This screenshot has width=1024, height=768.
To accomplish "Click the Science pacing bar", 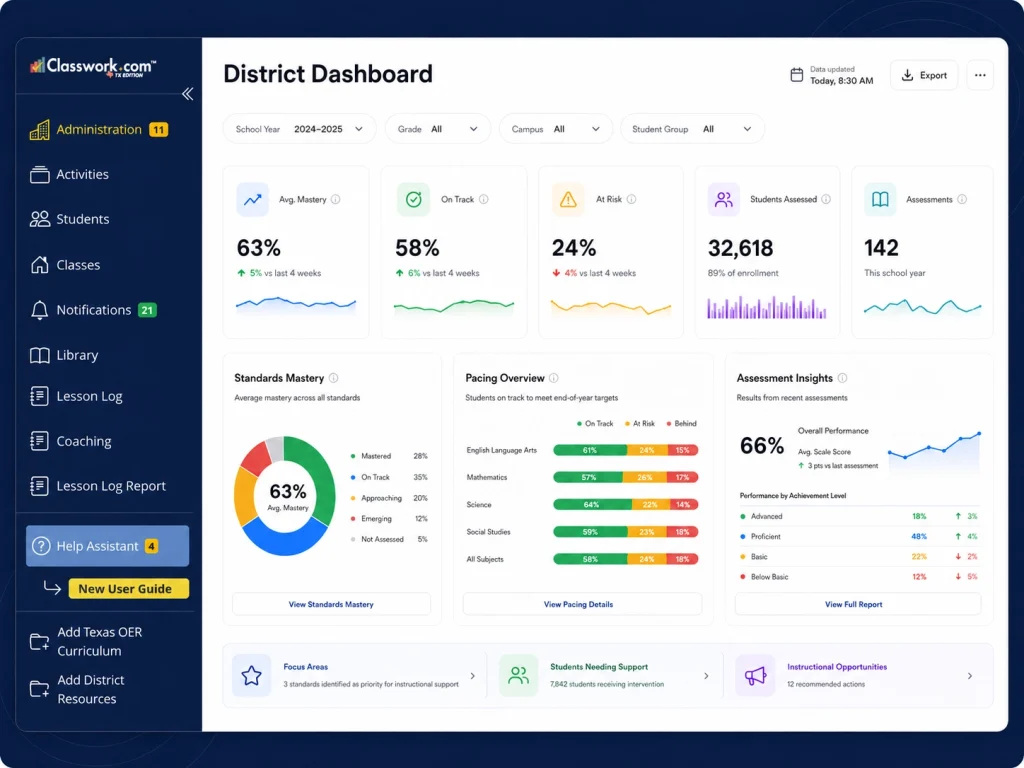I will click(x=626, y=504).
